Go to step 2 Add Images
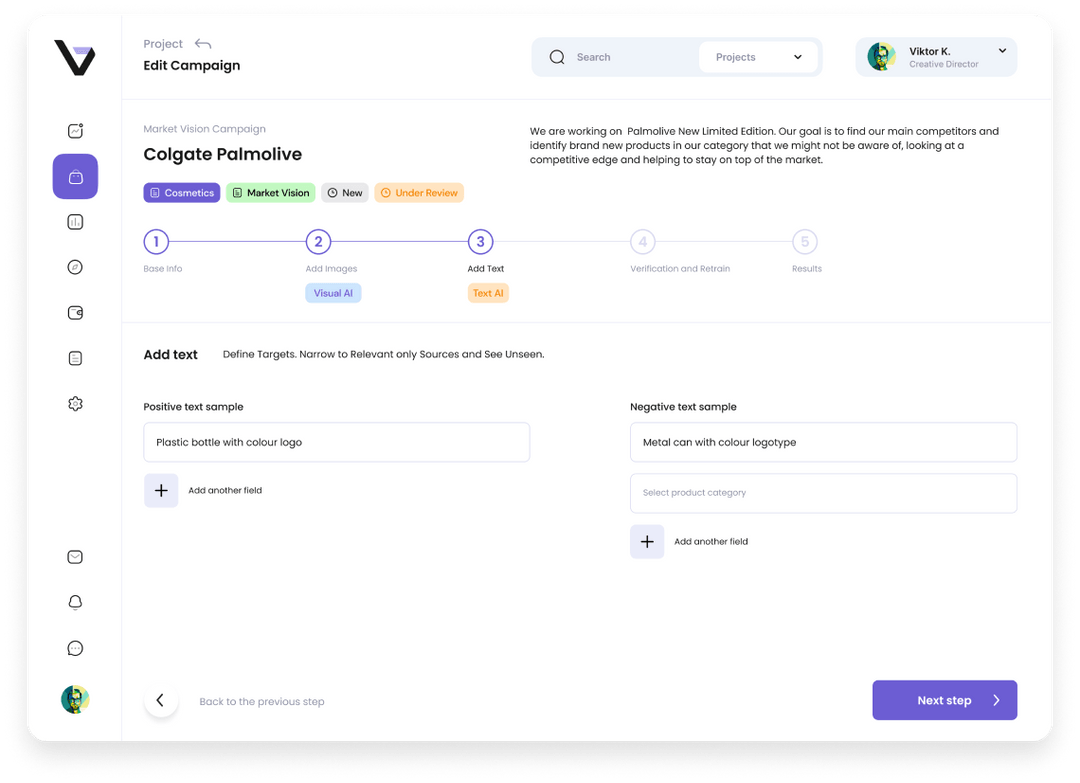The height and width of the screenshot is (783, 1080). coord(318,242)
